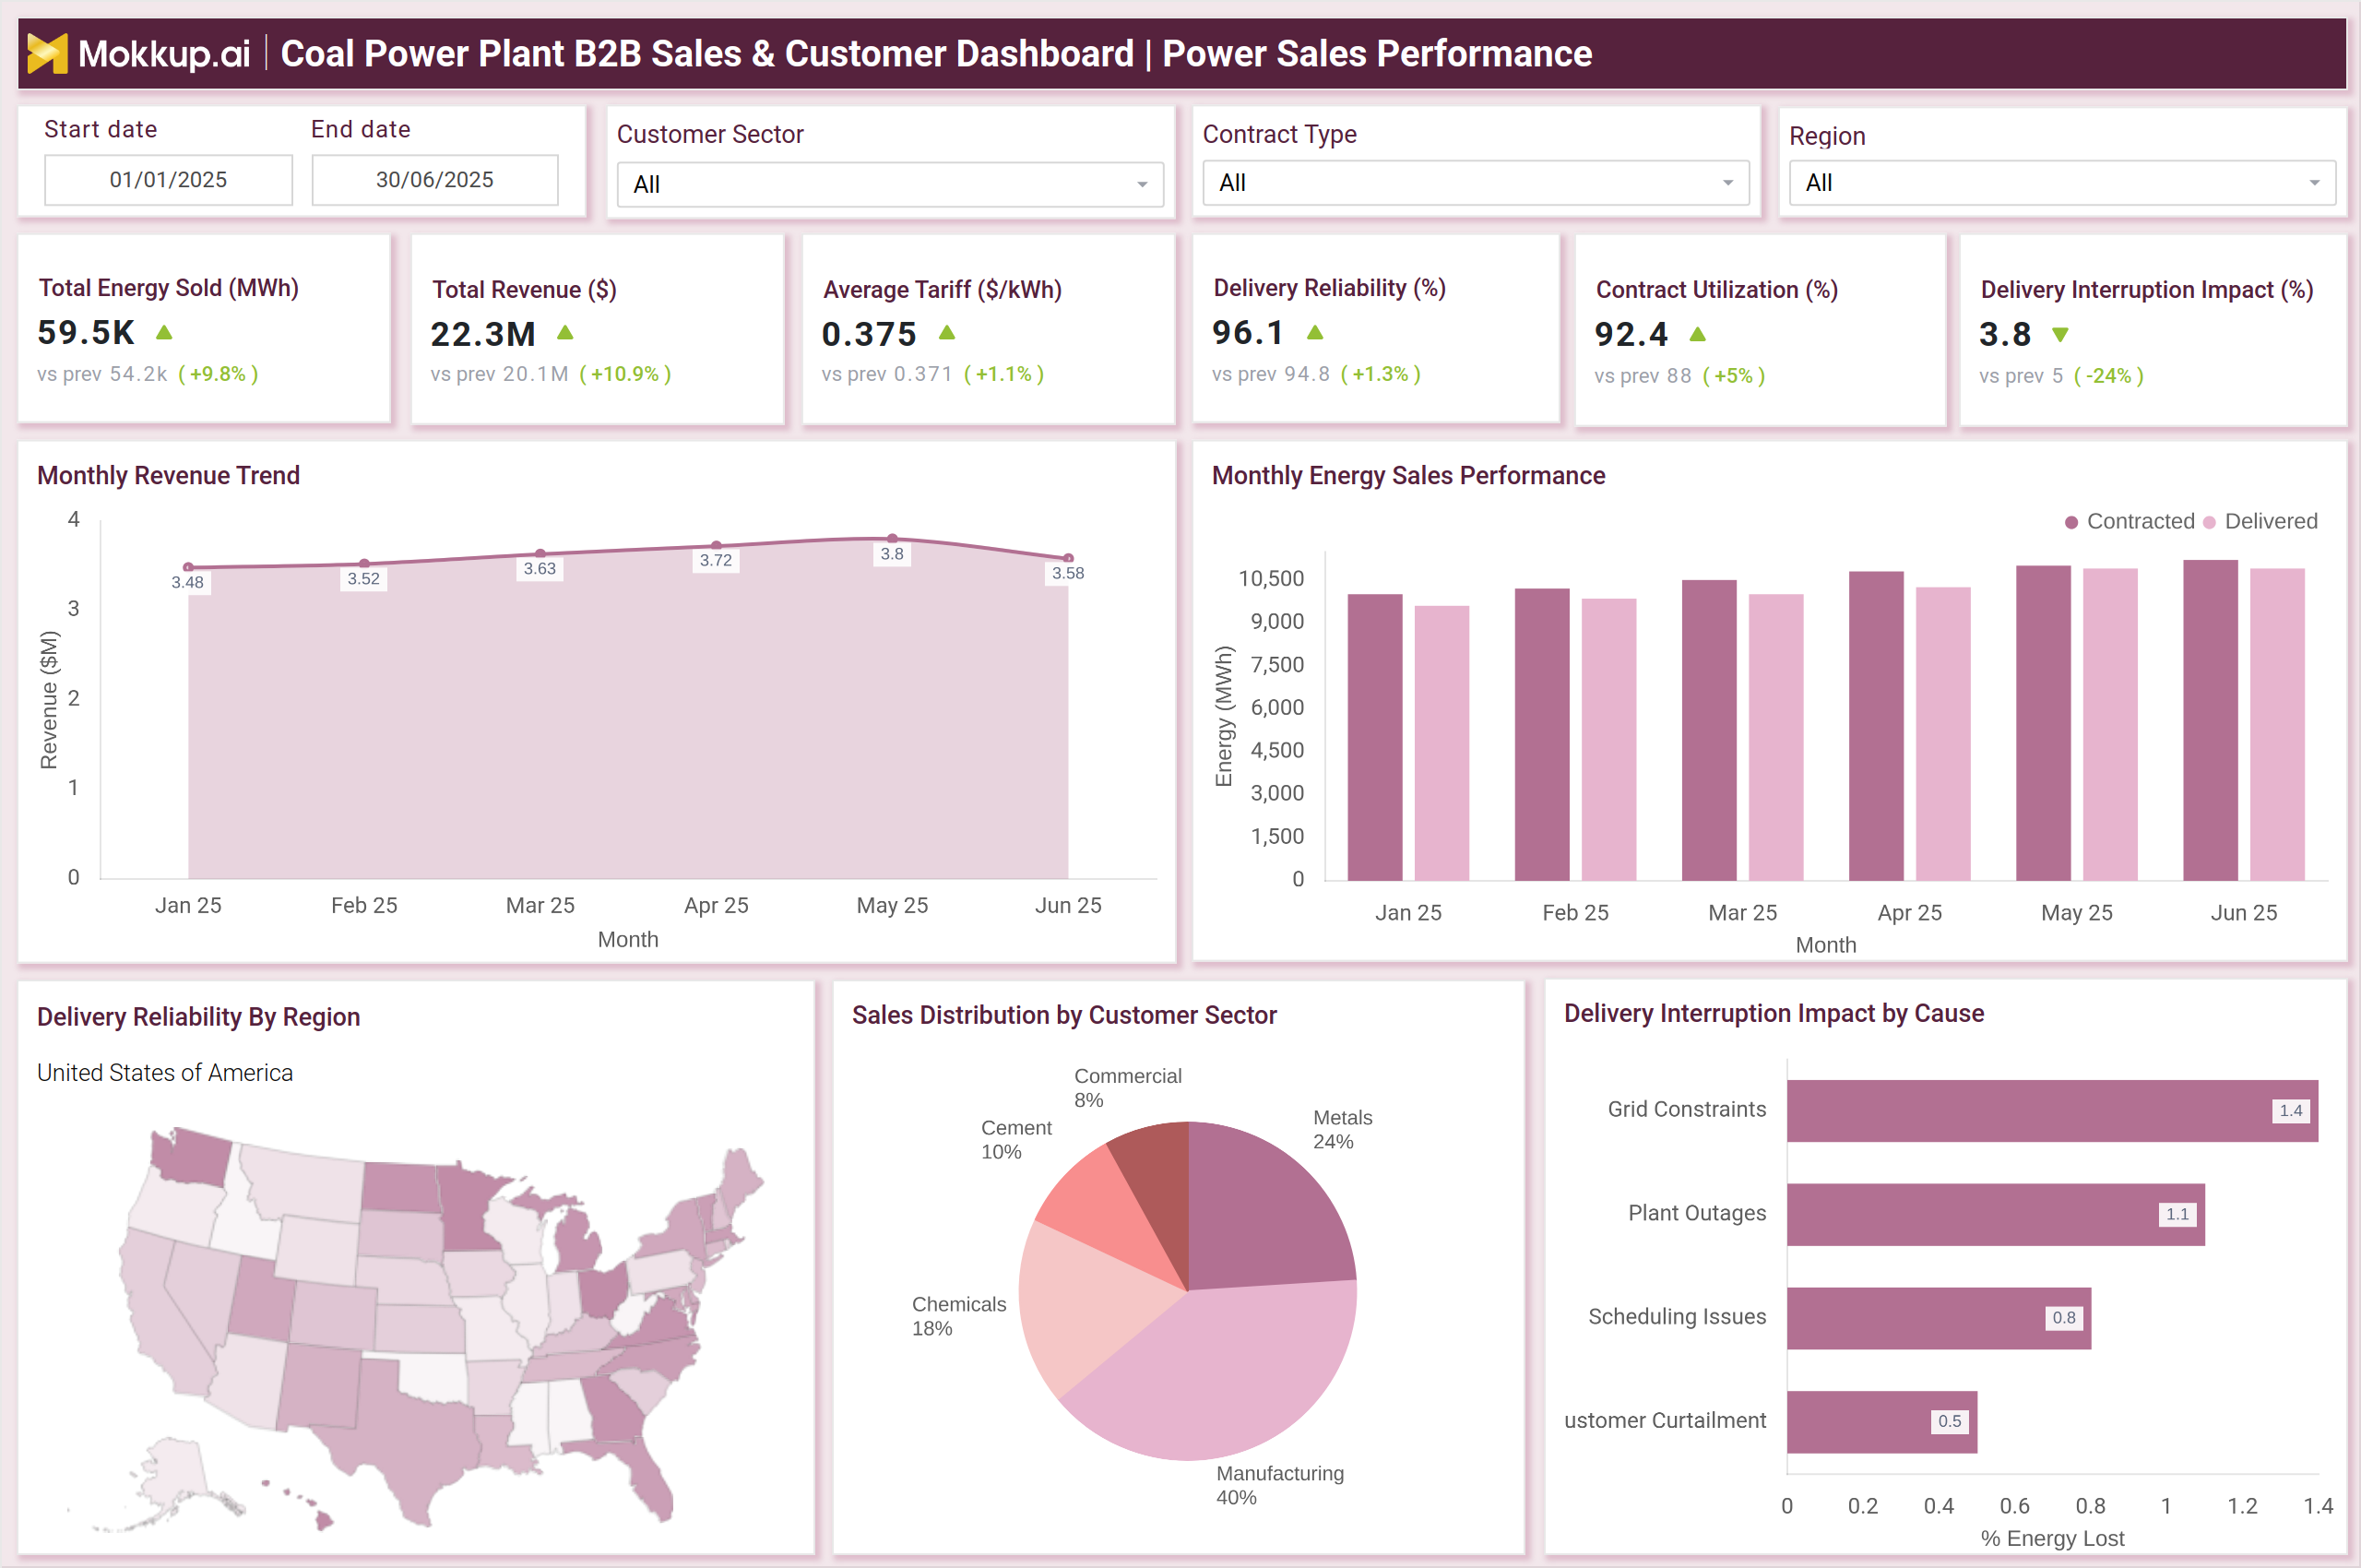Click the Plant Outages bar

pyautogui.click(x=1996, y=1215)
